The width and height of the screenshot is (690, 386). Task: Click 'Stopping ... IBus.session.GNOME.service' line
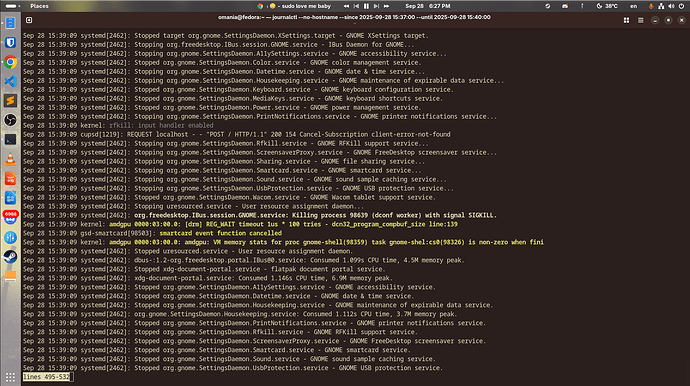218,44
